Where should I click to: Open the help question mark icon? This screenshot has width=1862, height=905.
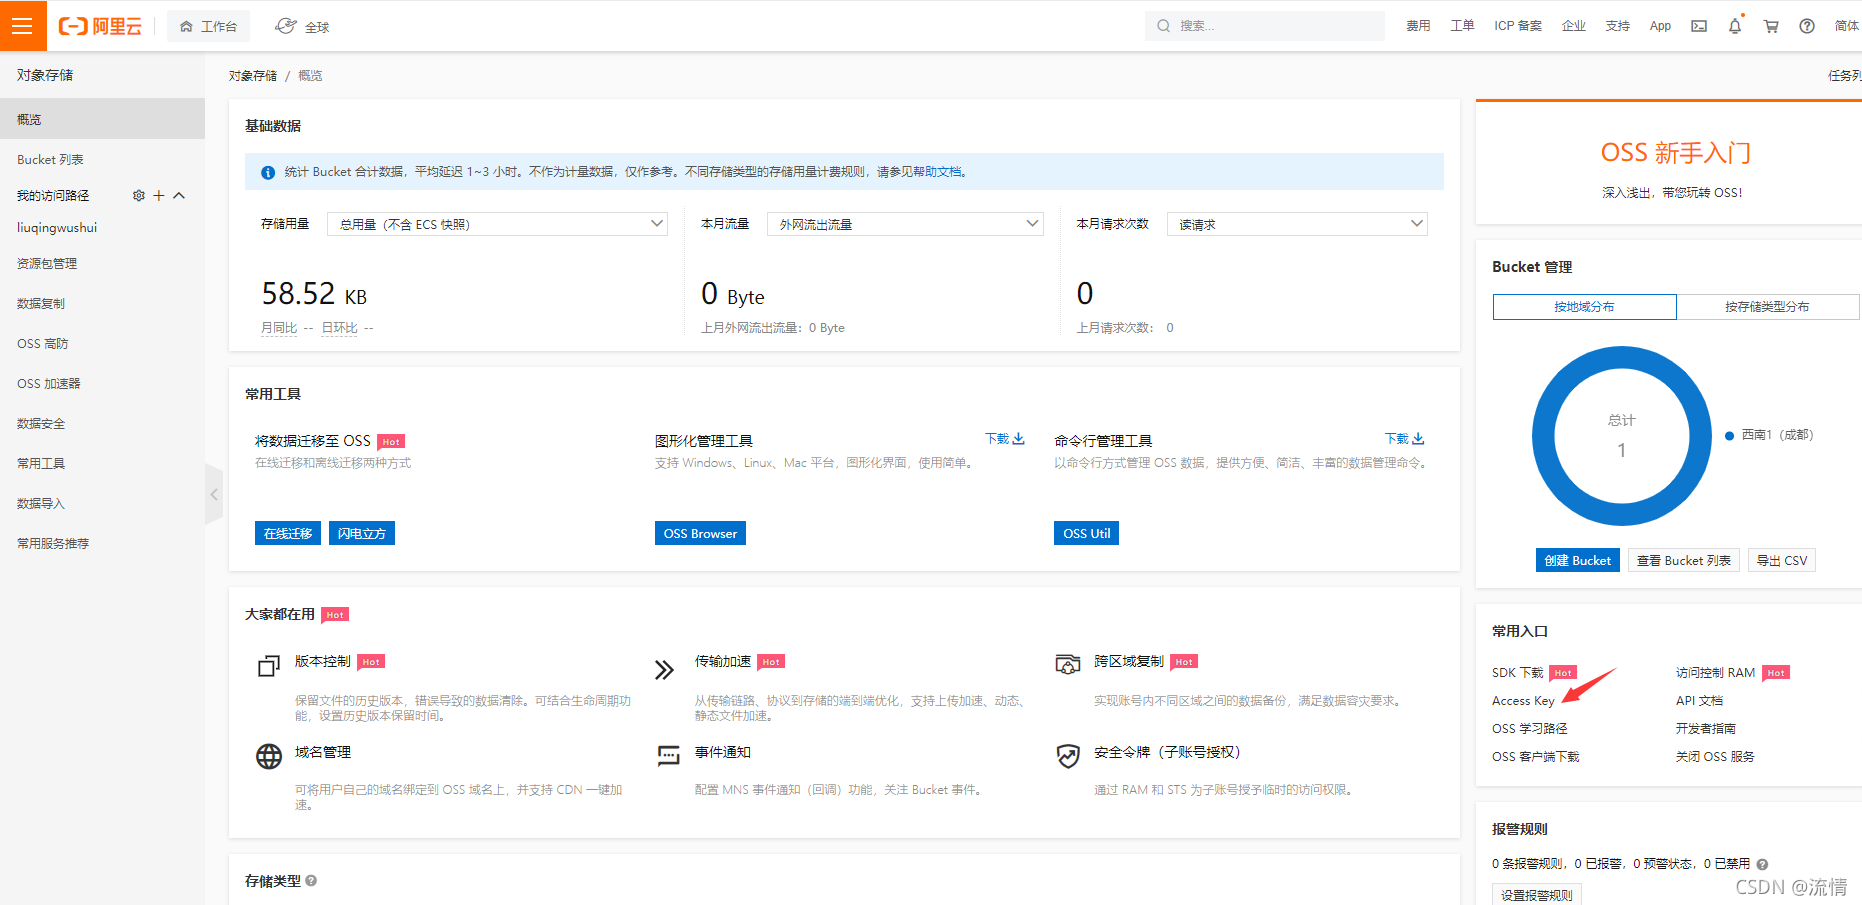click(x=1807, y=26)
